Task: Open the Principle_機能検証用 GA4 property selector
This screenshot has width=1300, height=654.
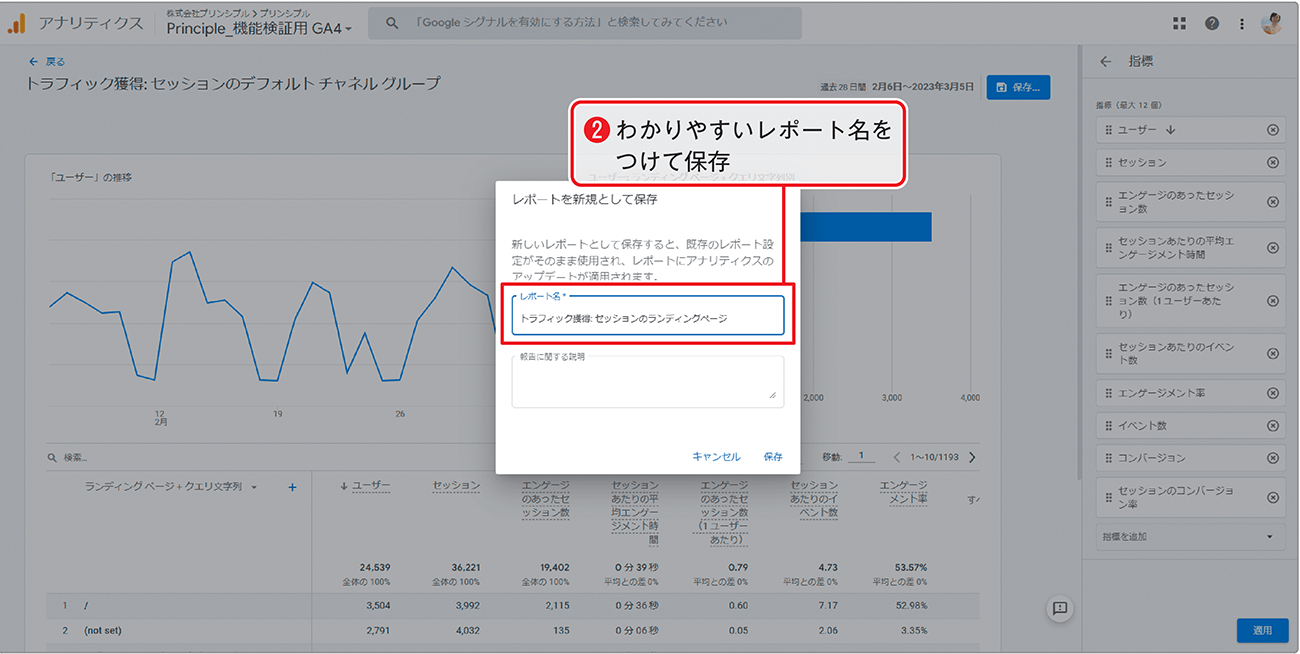Action: tap(259, 29)
